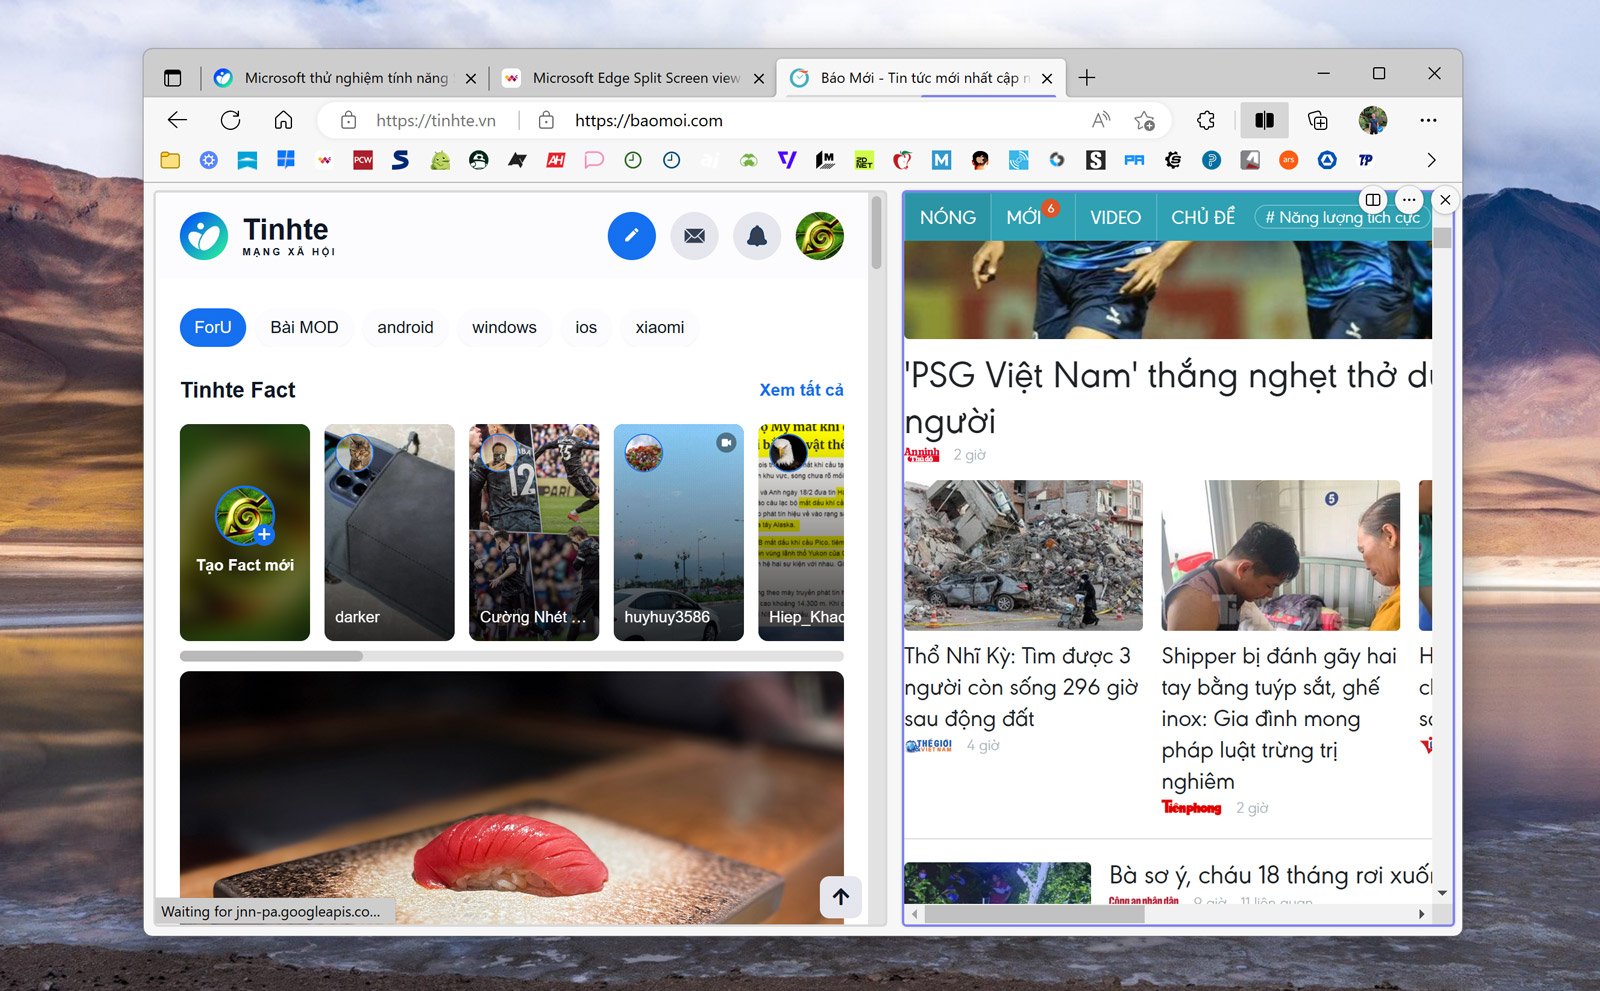Expand the favorites bar overflow chevron
This screenshot has width=1600, height=991.
pos(1432,160)
